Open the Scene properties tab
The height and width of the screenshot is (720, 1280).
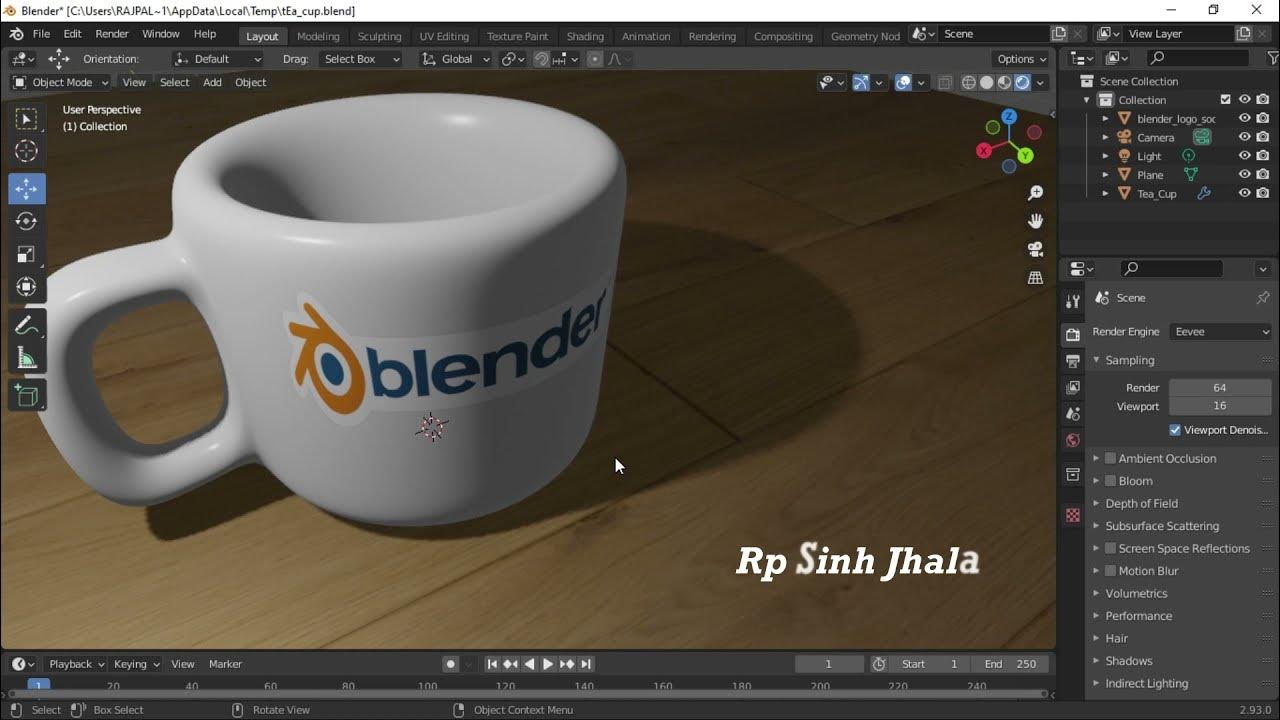(x=1073, y=413)
